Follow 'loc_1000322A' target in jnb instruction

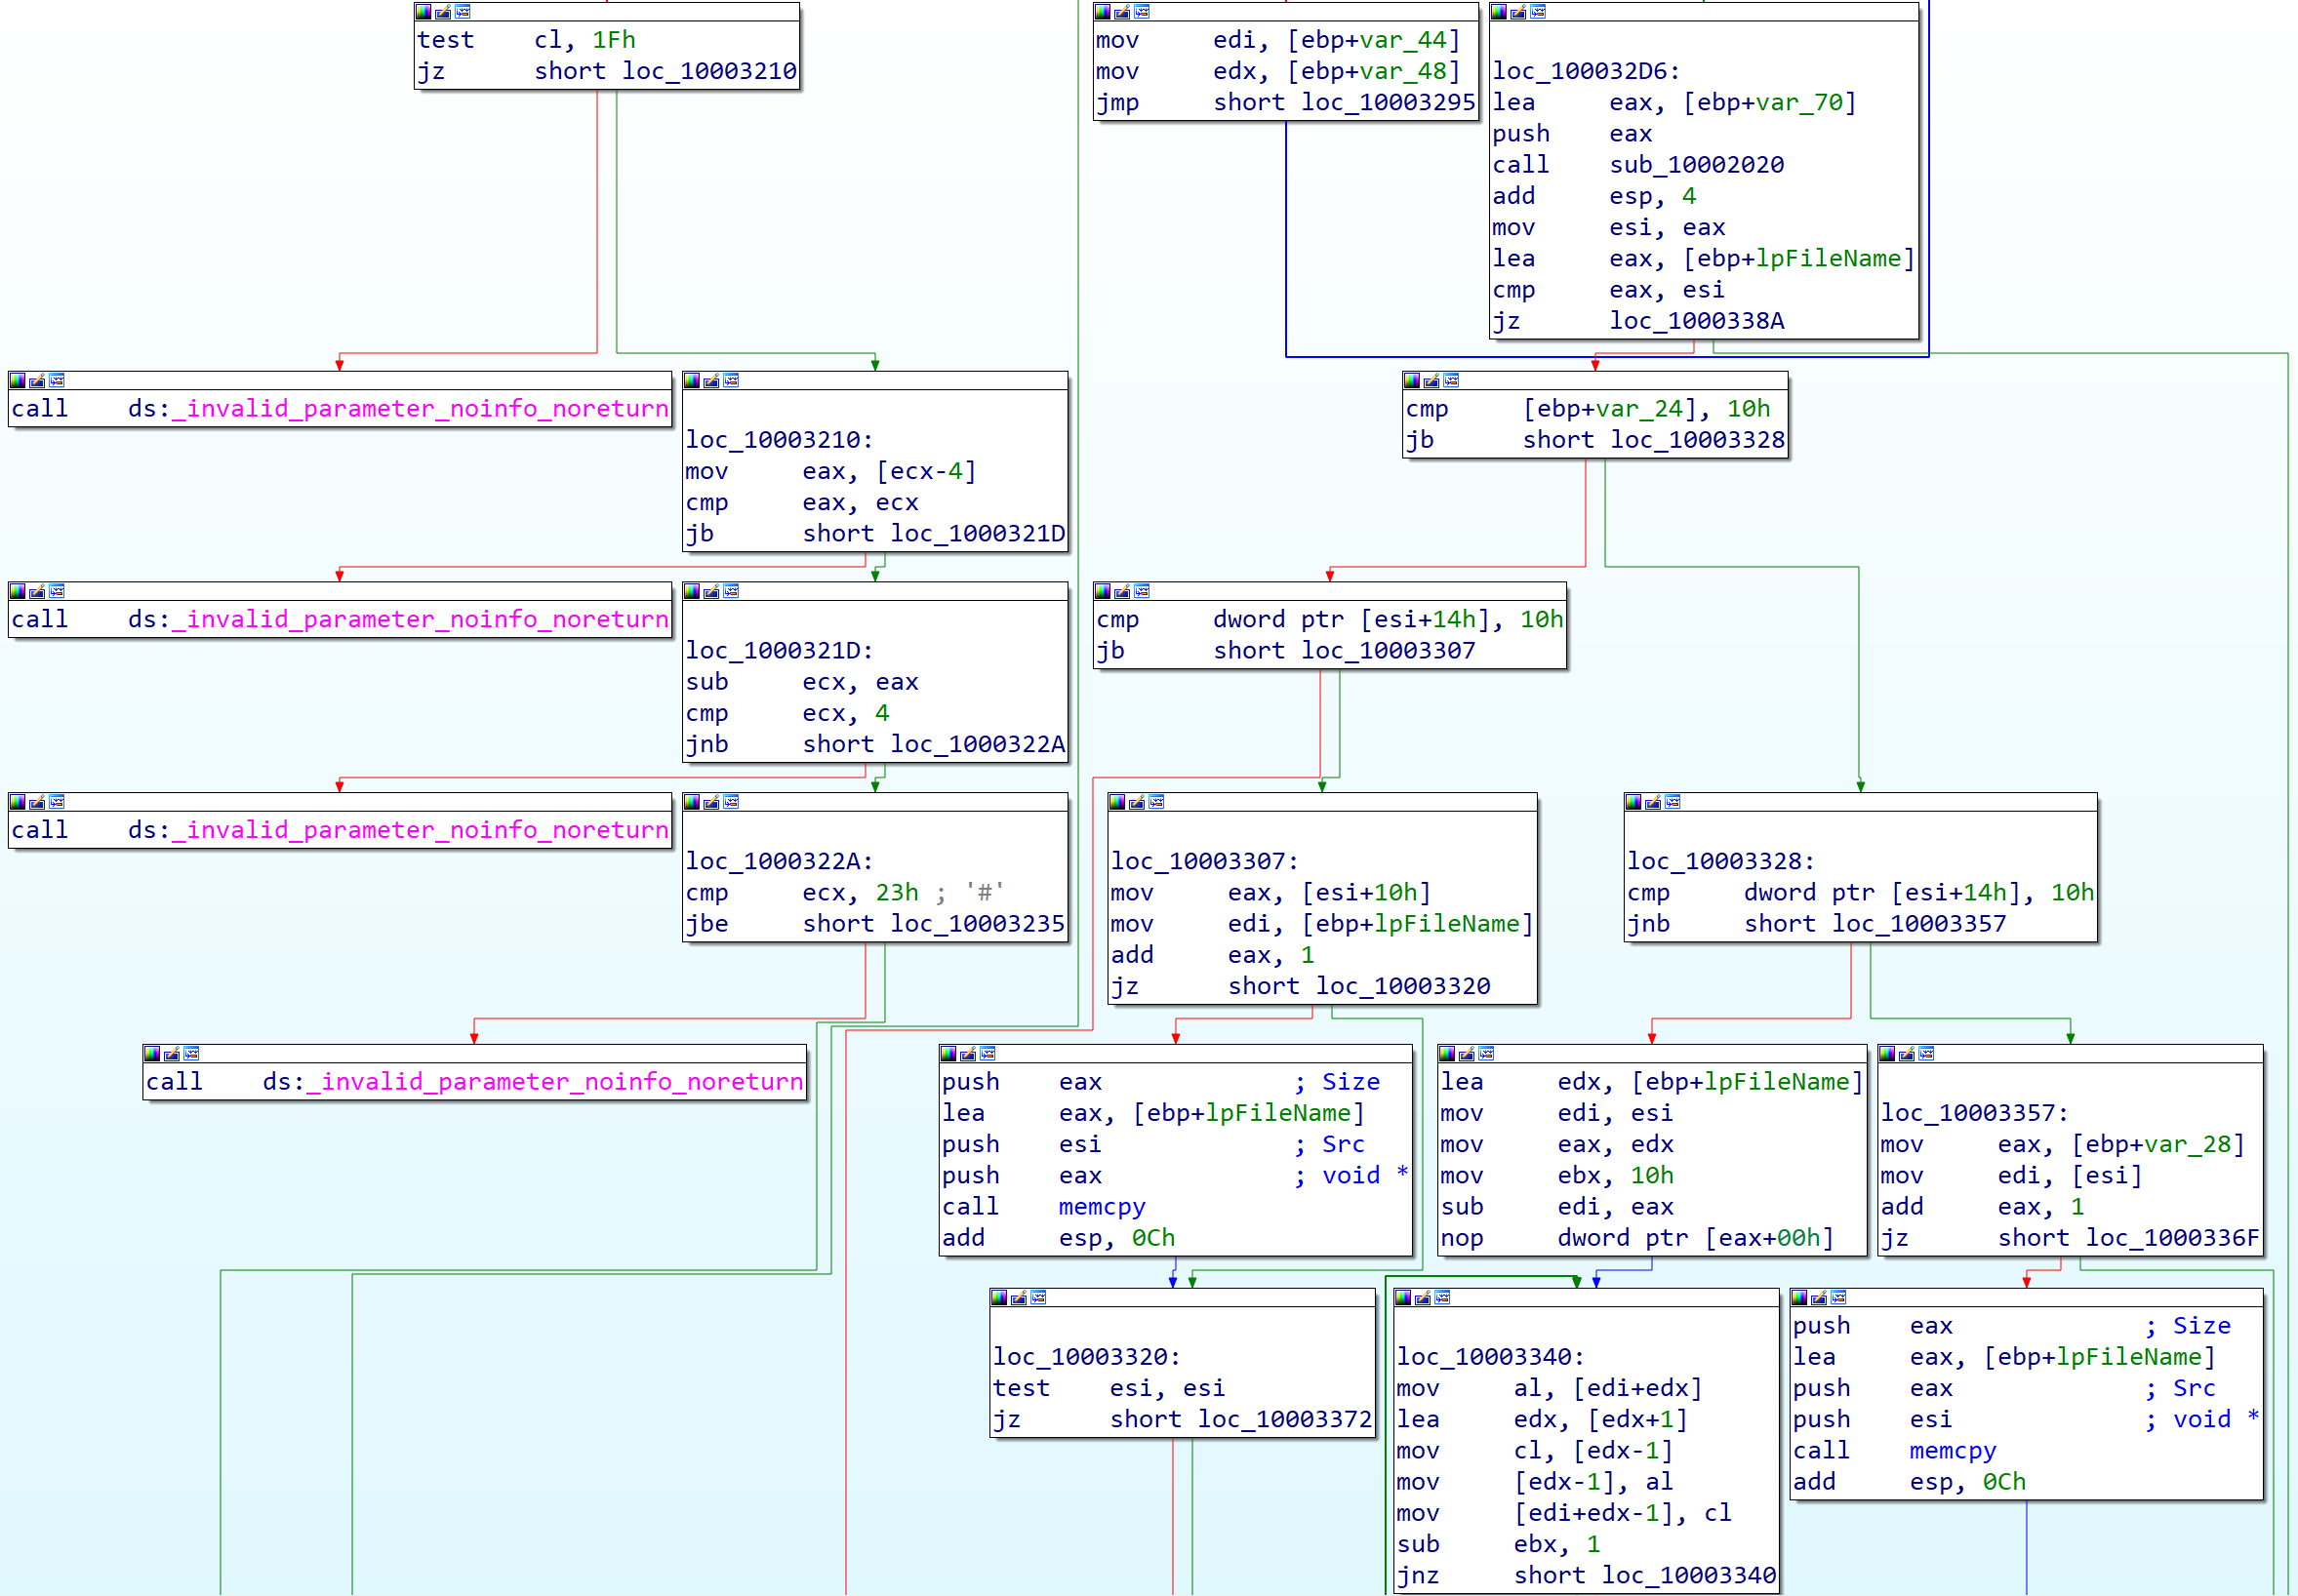click(x=978, y=745)
